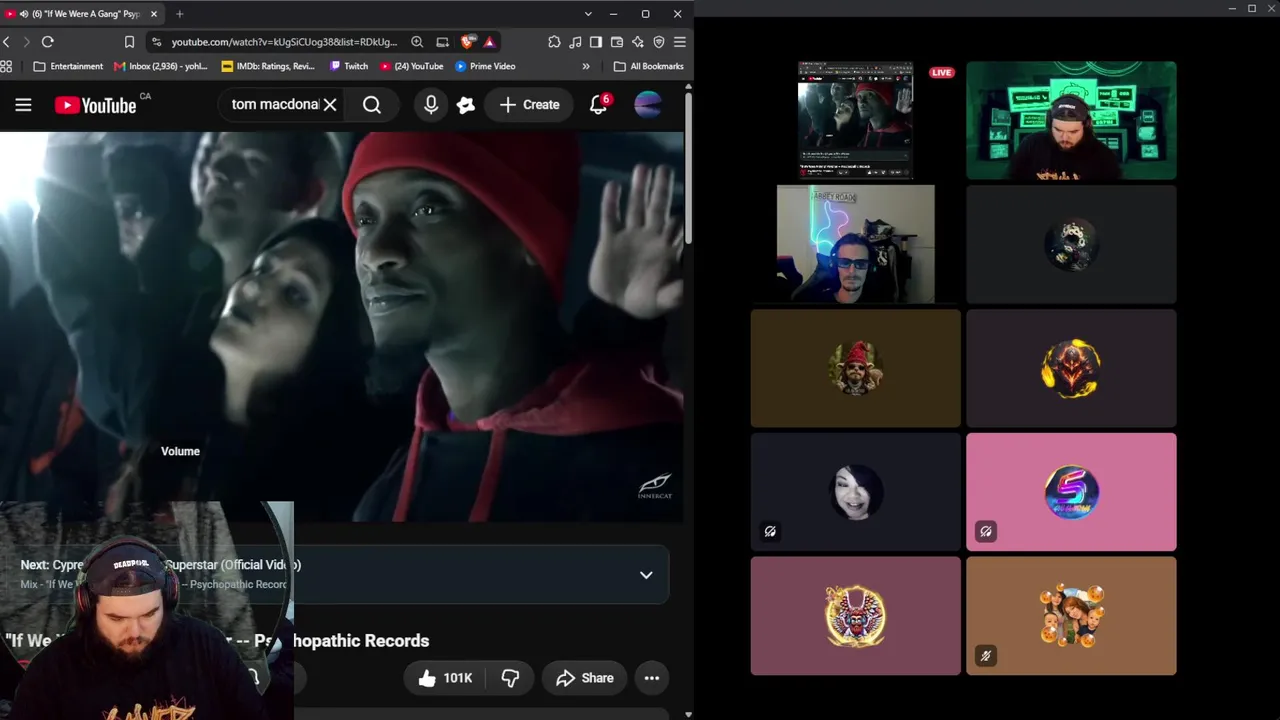Image resolution: width=1280 pixels, height=720 pixels.
Task: Open the All Bookmarks folder
Action: tap(649, 66)
